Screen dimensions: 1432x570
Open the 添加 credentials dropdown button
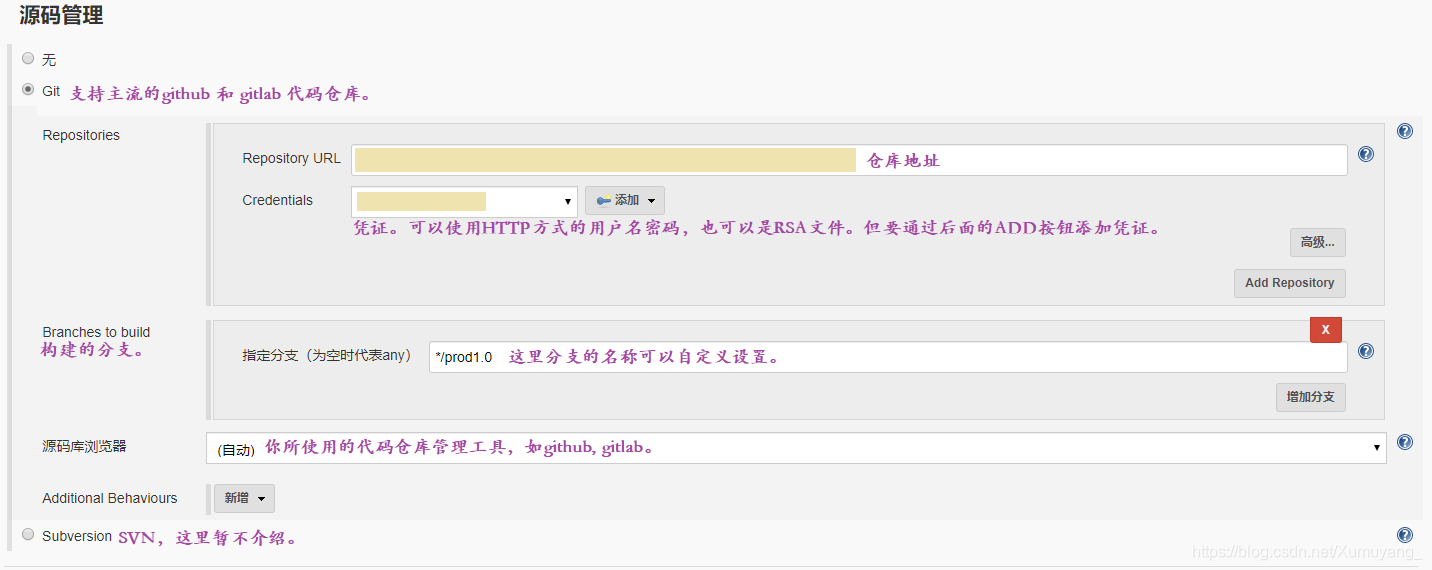tap(625, 200)
